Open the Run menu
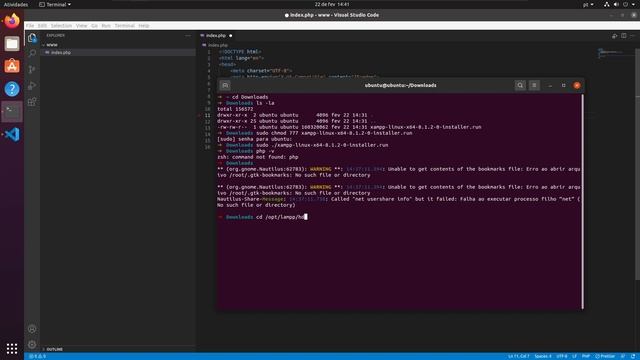Image resolution: width=640 pixels, height=360 pixels. 106,26
